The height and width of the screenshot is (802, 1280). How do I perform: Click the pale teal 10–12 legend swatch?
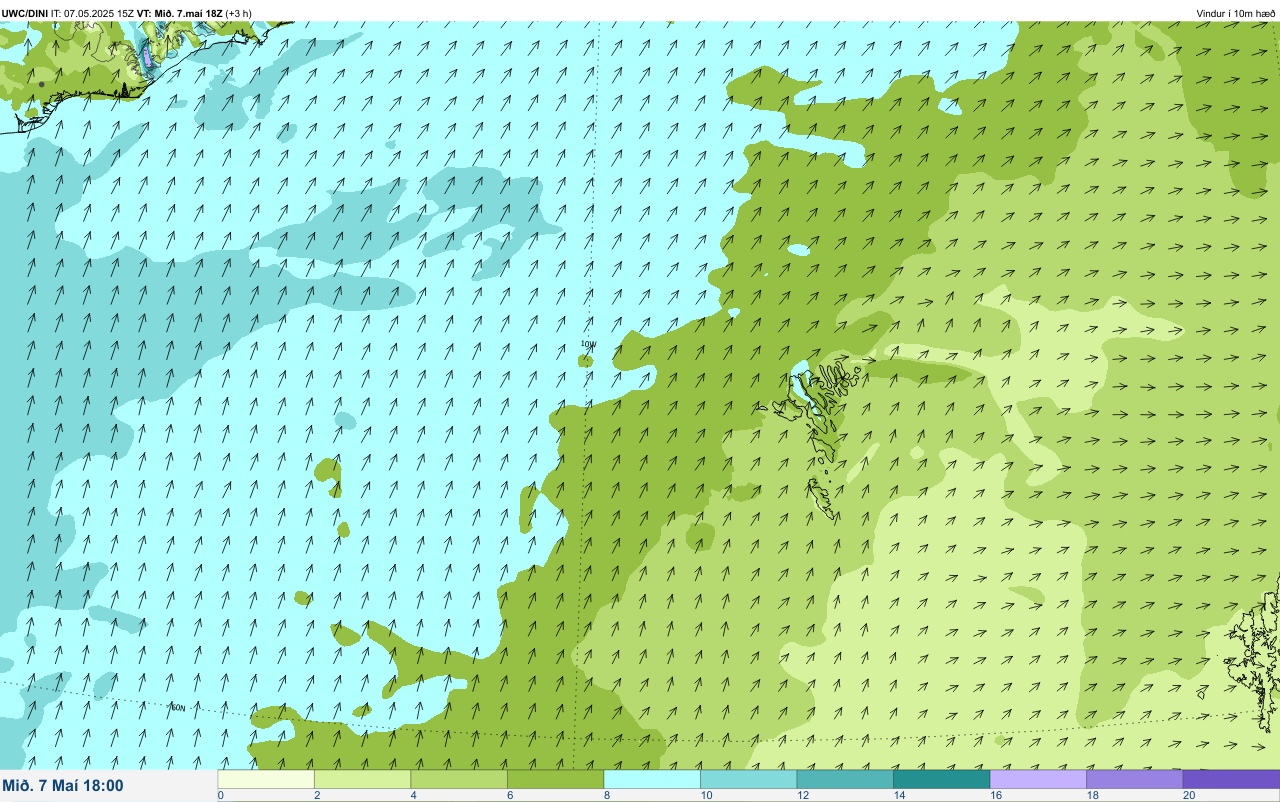(748, 779)
